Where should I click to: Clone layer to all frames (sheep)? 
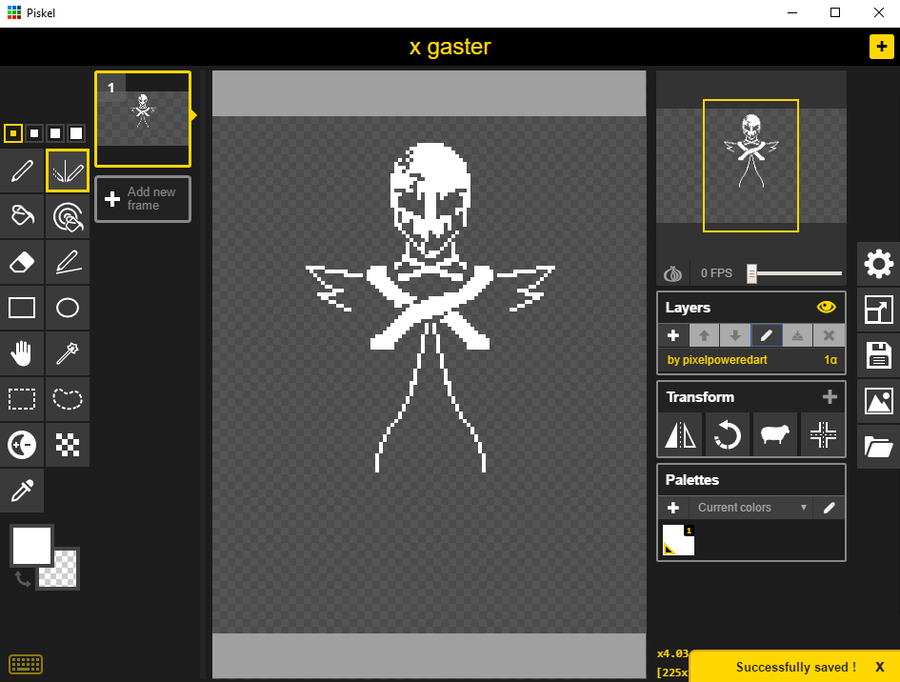(775, 435)
